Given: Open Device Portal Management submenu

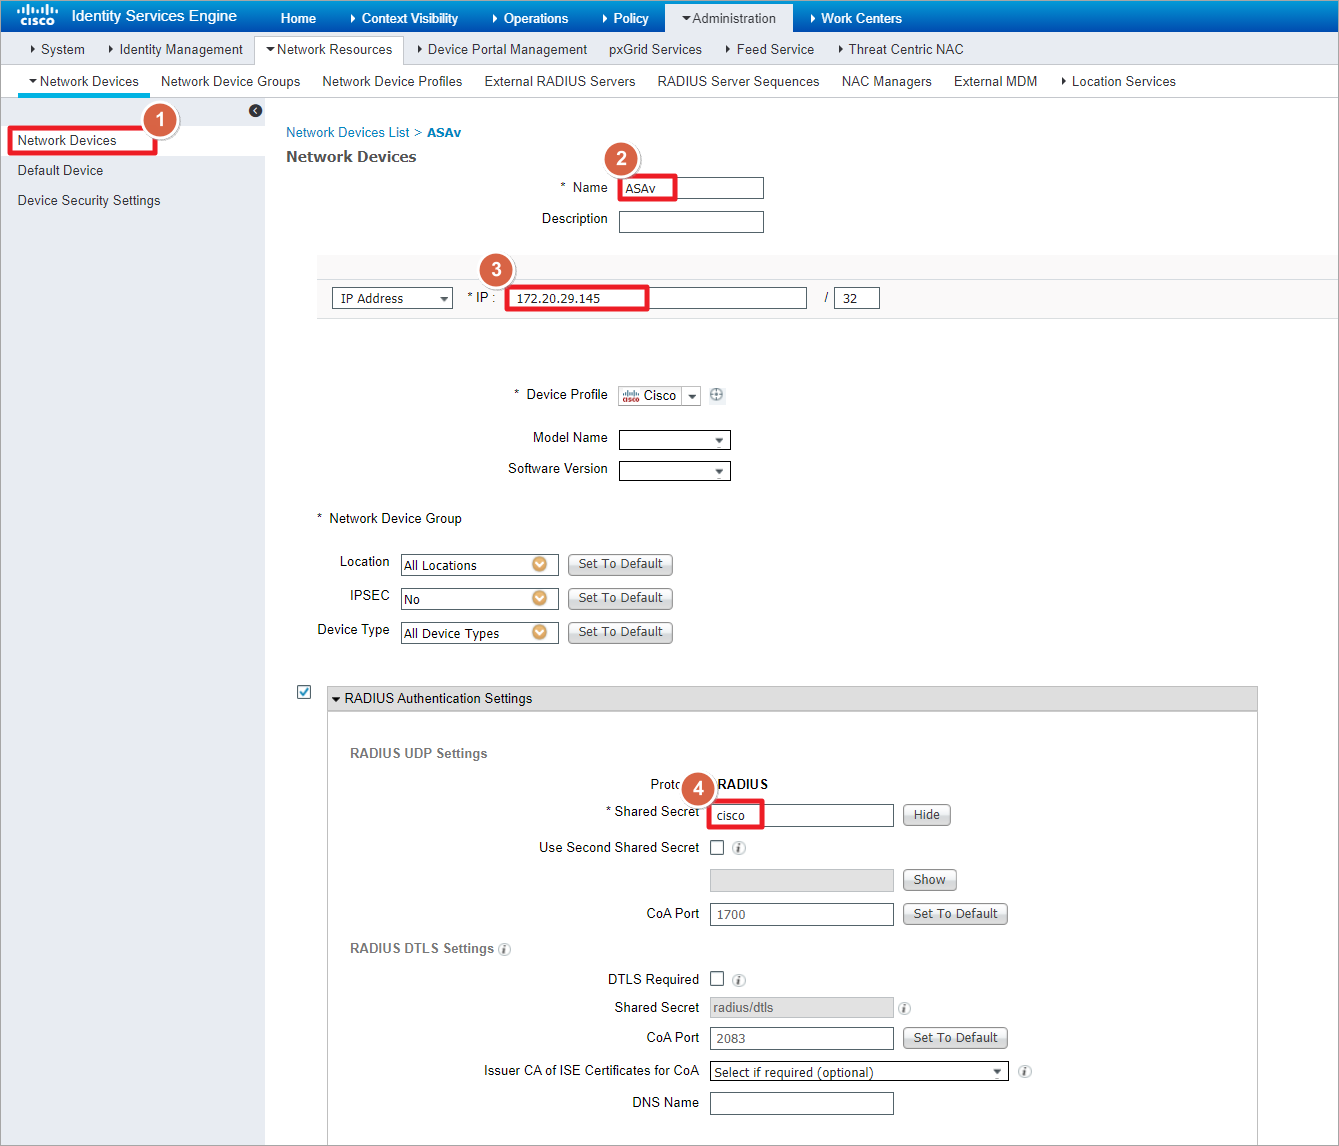Looking at the screenshot, I should coord(502,49).
